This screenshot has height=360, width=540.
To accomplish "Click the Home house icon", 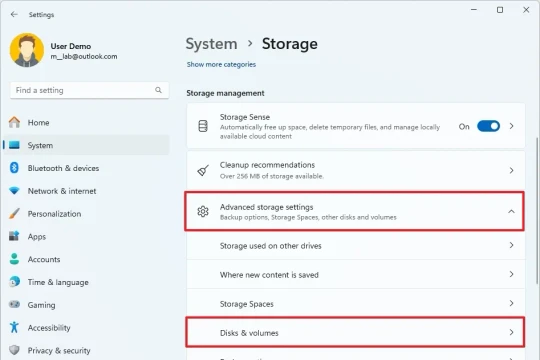I will point(14,122).
